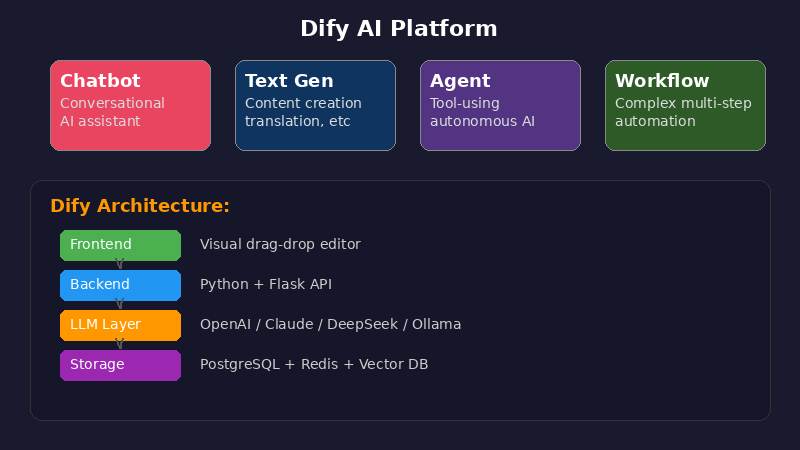
Task: Click the Dify AI Platform title
Action: pyautogui.click(x=398, y=29)
